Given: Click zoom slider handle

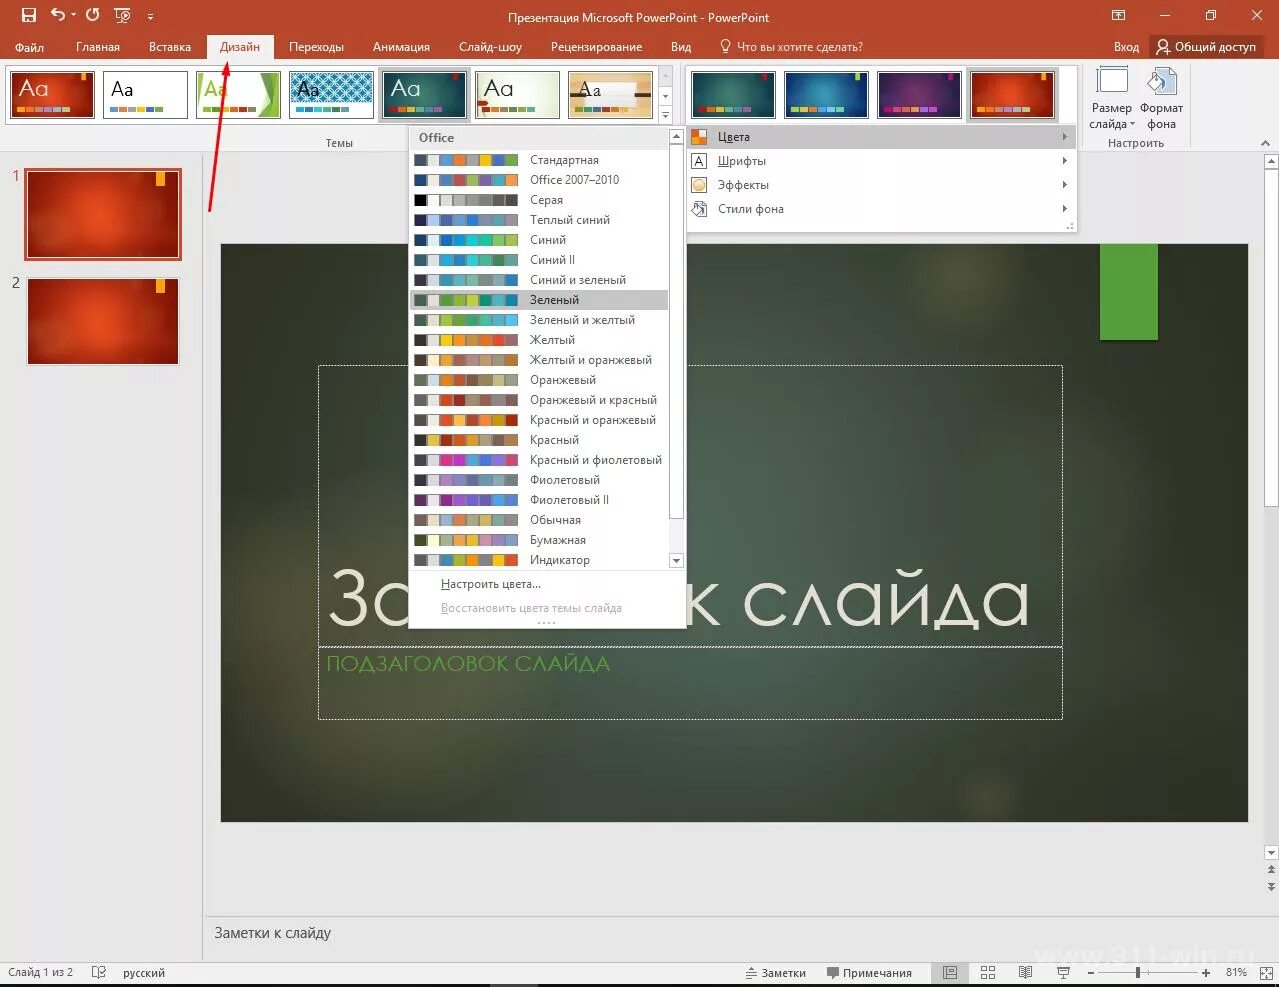Looking at the screenshot, I should point(1138,972).
